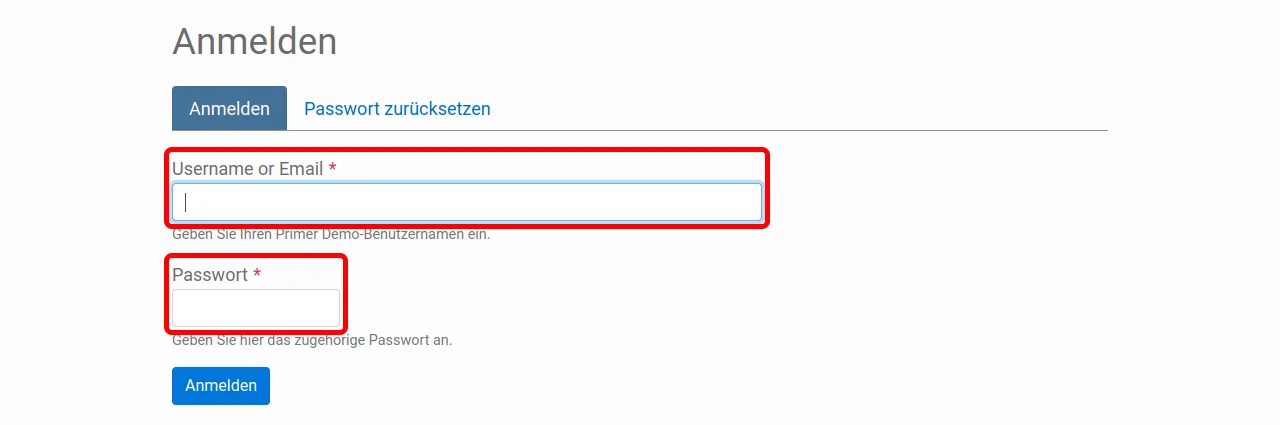Click the red asterisk beside Passwort label
1280x425 pixels.
click(x=257, y=274)
